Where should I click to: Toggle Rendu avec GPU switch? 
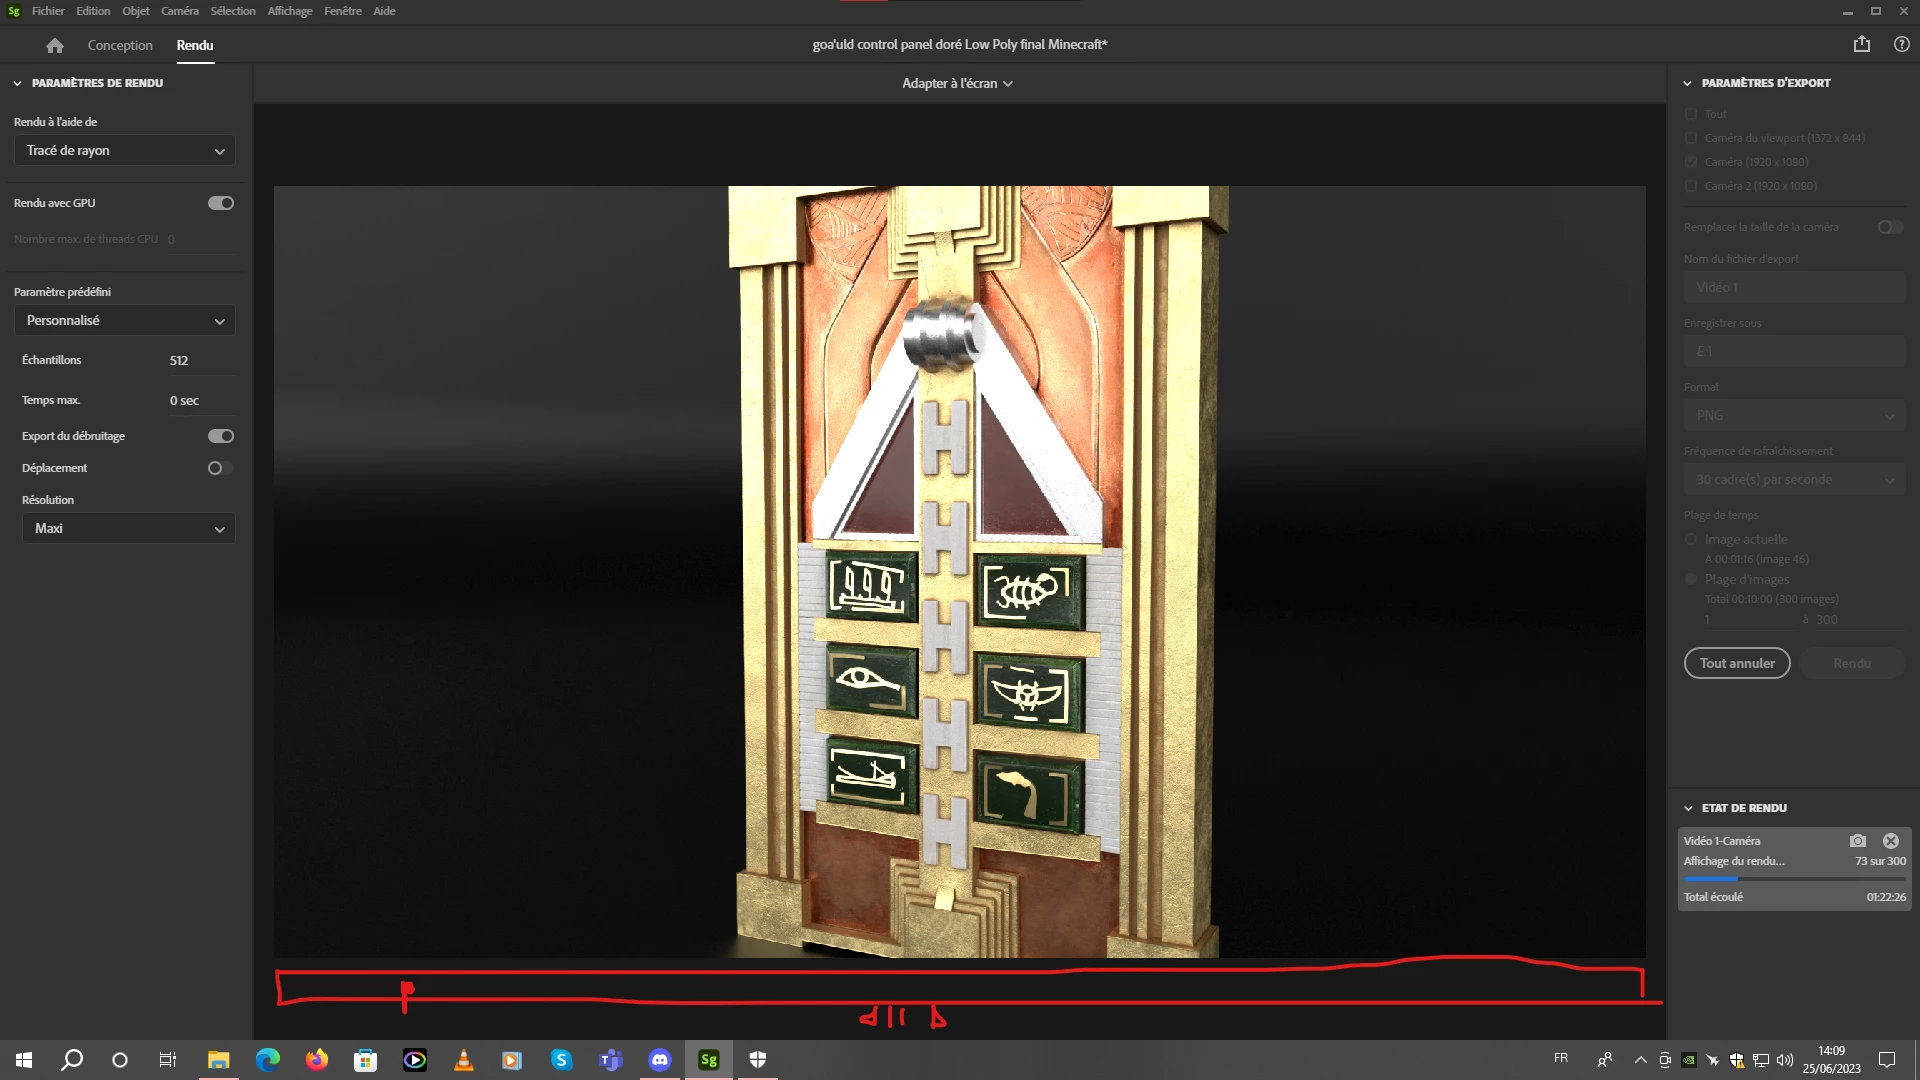pyautogui.click(x=221, y=203)
